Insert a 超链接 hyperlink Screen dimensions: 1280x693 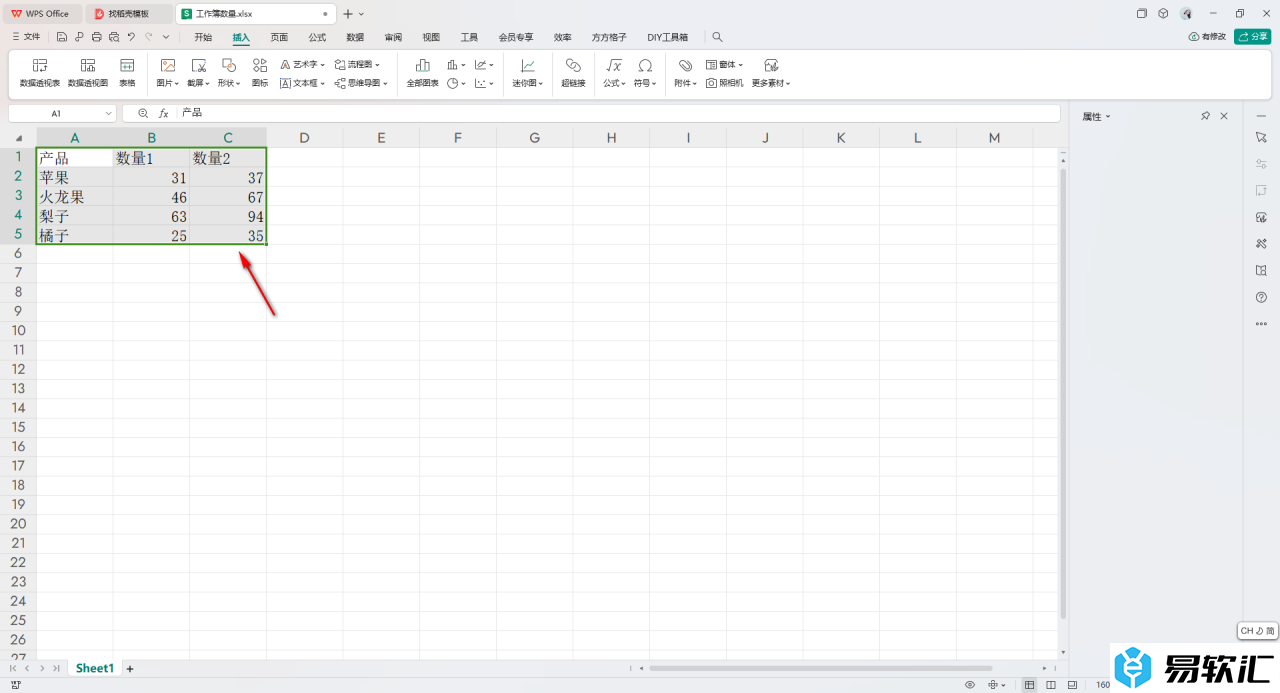click(x=573, y=72)
